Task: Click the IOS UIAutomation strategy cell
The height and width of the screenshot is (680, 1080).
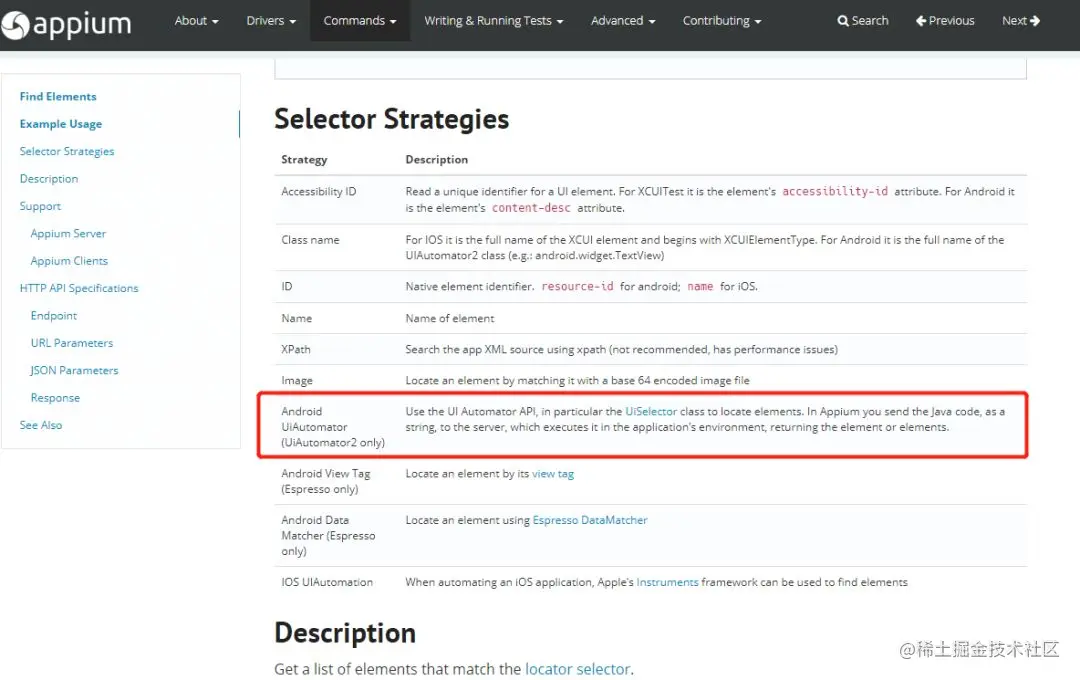Action: (x=326, y=582)
